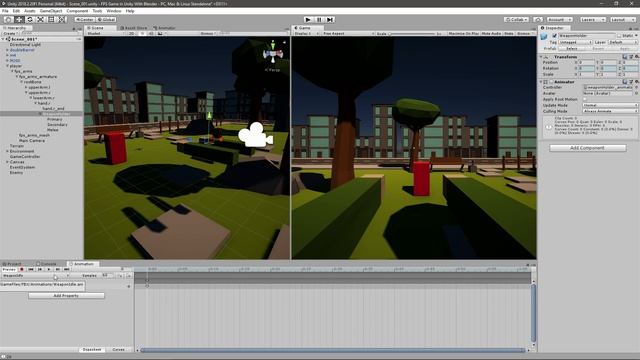This screenshot has height=360, width=640.
Task: Toggle the Animator component enabled checkbox
Action: pos(551,82)
